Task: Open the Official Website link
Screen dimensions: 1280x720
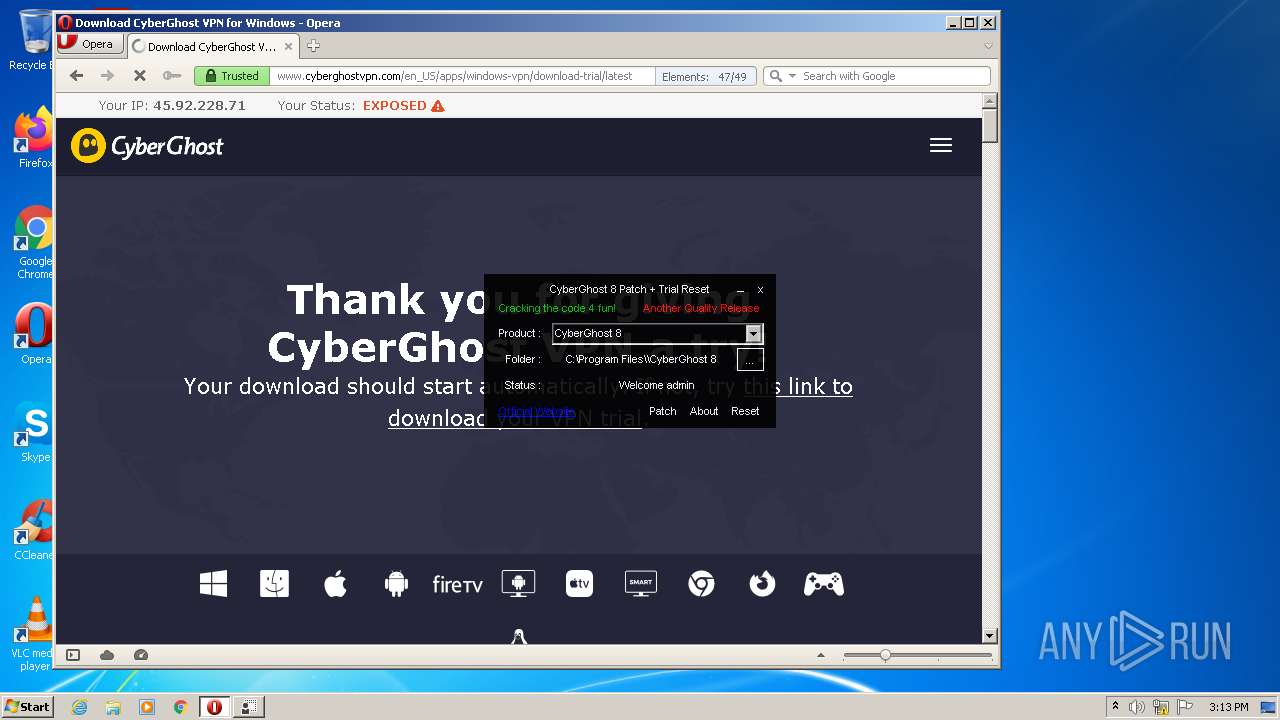Action: 536,411
